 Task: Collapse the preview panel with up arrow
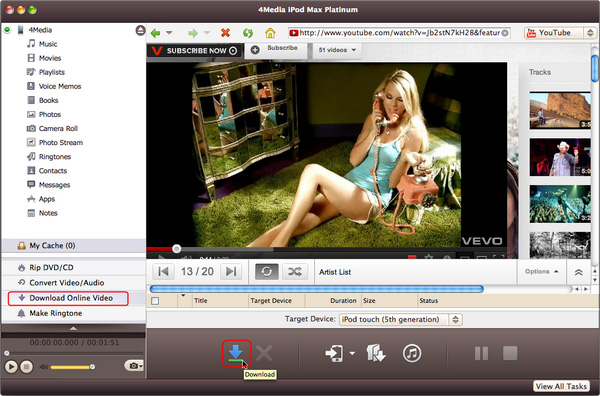click(x=73, y=328)
